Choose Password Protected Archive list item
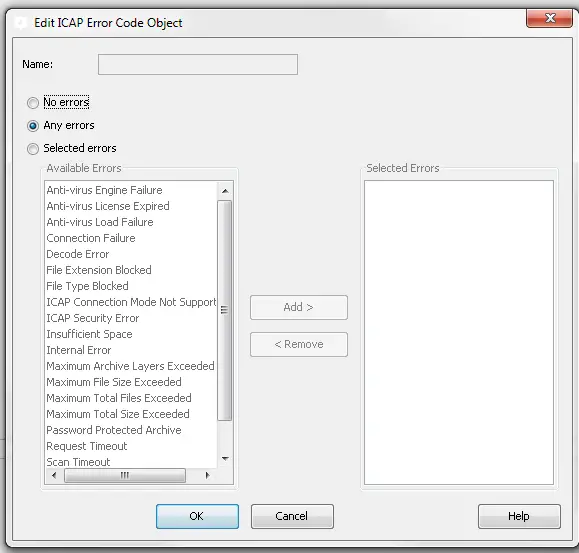This screenshot has width=579, height=553. click(114, 430)
